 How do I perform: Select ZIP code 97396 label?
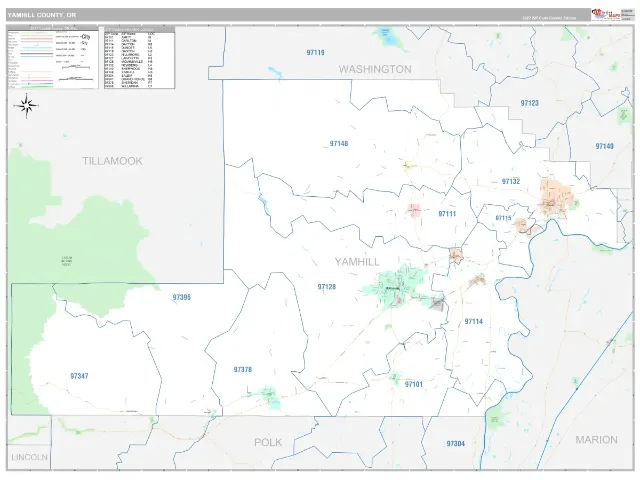(182, 297)
